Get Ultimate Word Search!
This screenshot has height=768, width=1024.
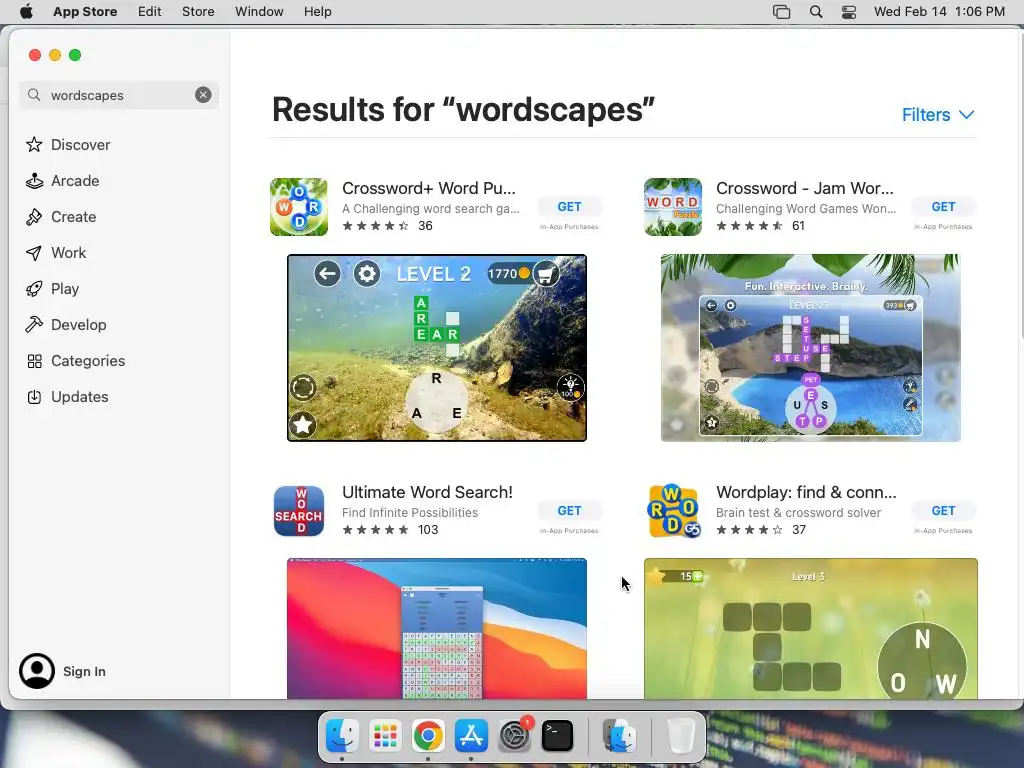[x=569, y=511]
